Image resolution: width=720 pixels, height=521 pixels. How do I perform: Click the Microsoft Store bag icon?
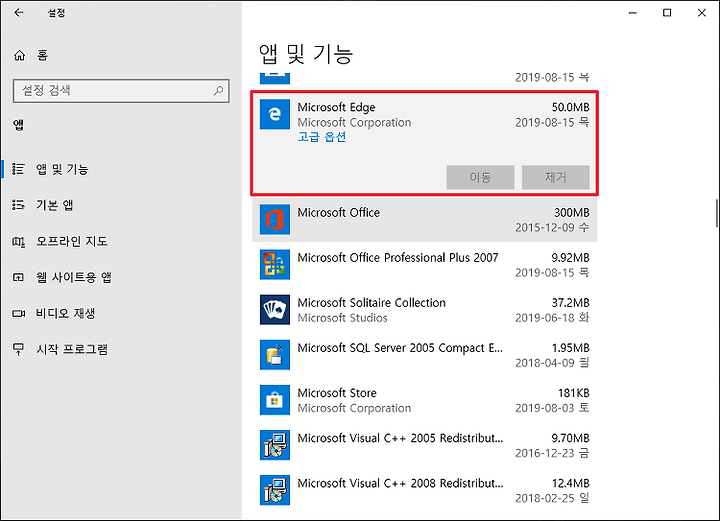275,400
